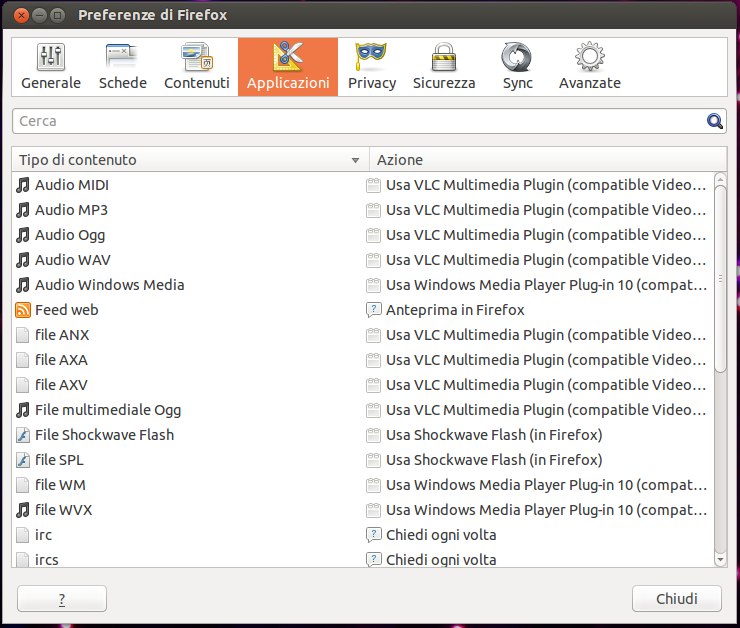740x628 pixels.
Task: Switch to the Sync tab
Action: [517, 67]
